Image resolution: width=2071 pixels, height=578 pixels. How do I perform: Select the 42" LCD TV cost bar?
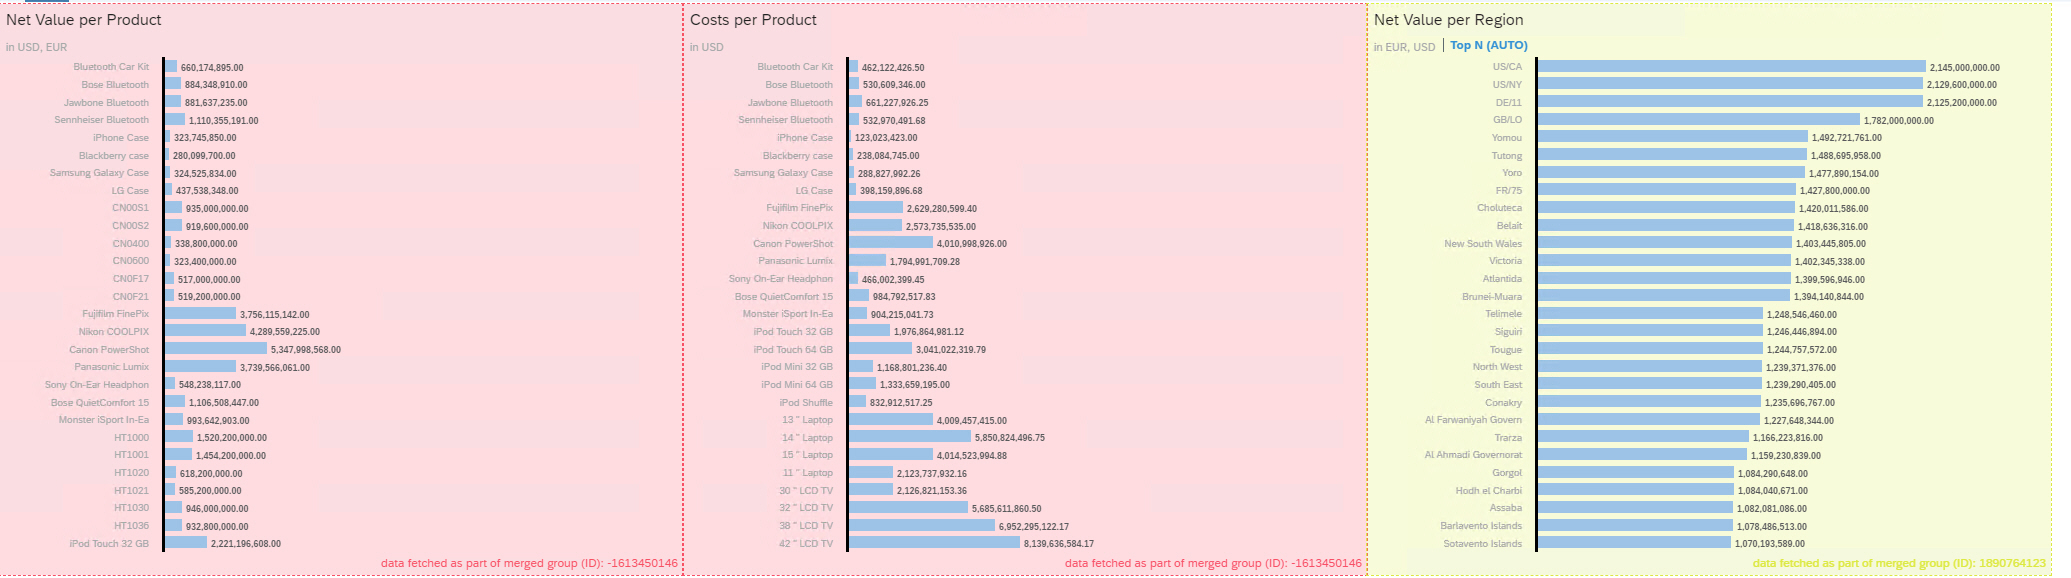point(934,543)
